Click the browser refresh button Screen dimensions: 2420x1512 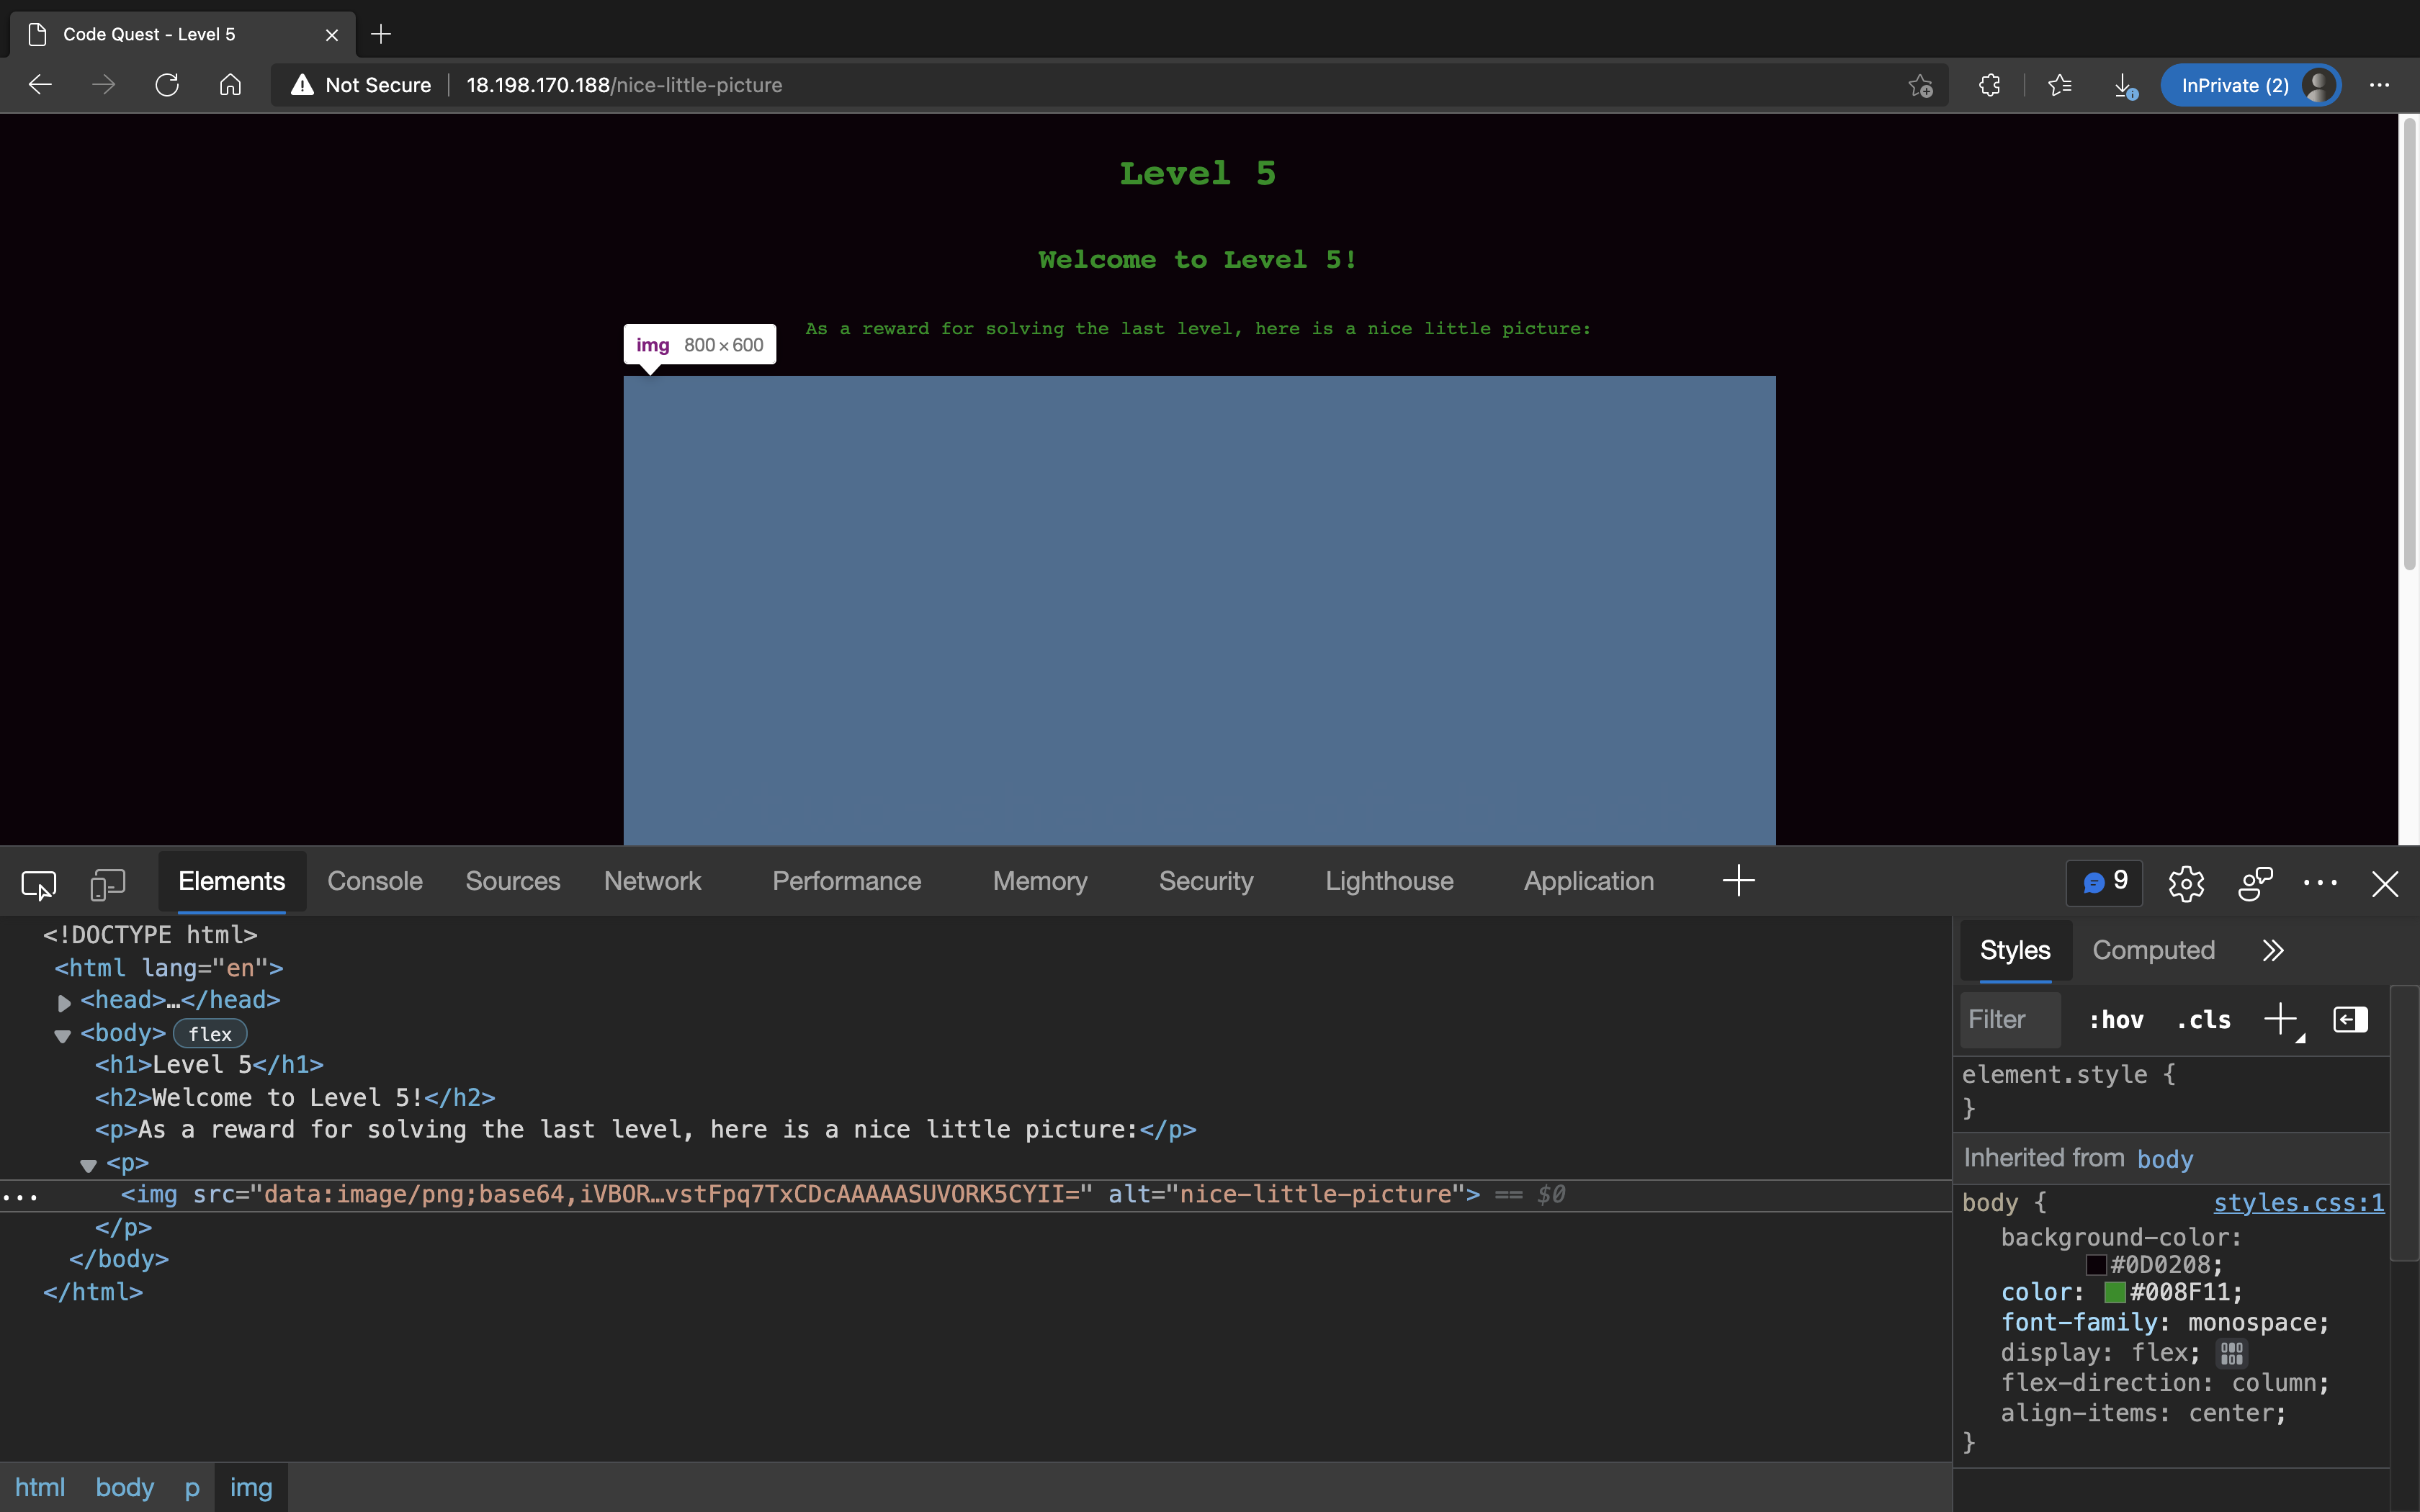[x=167, y=85]
